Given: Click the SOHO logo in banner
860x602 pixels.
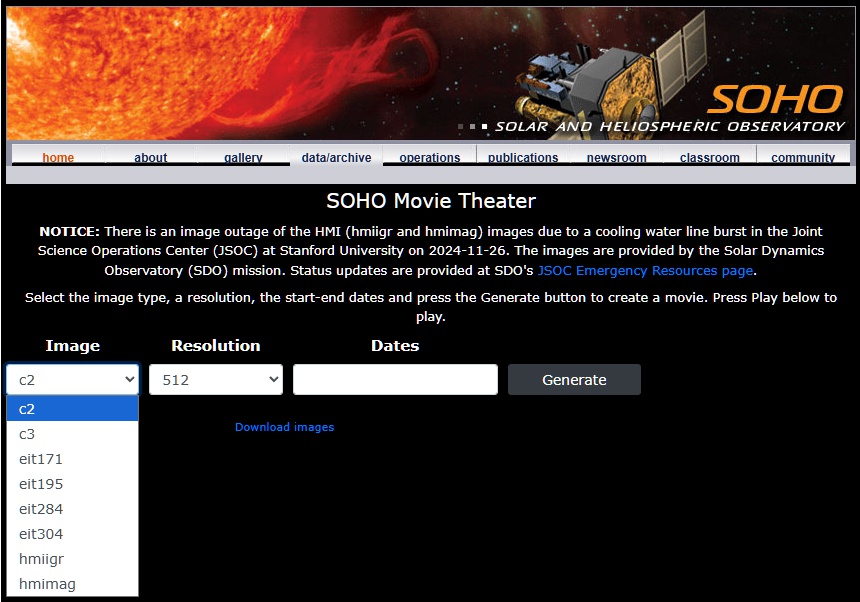Looking at the screenshot, I should coord(775,100).
